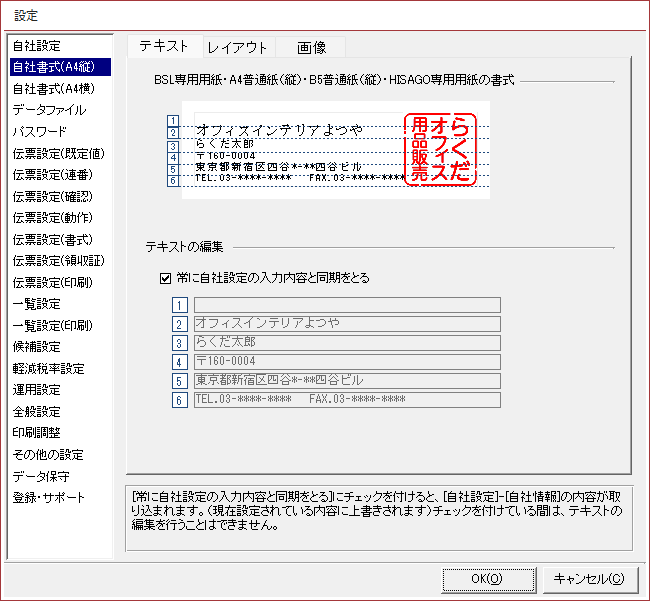
Task: Open 伝票設定(印刷) category
Action: [x=53, y=282]
